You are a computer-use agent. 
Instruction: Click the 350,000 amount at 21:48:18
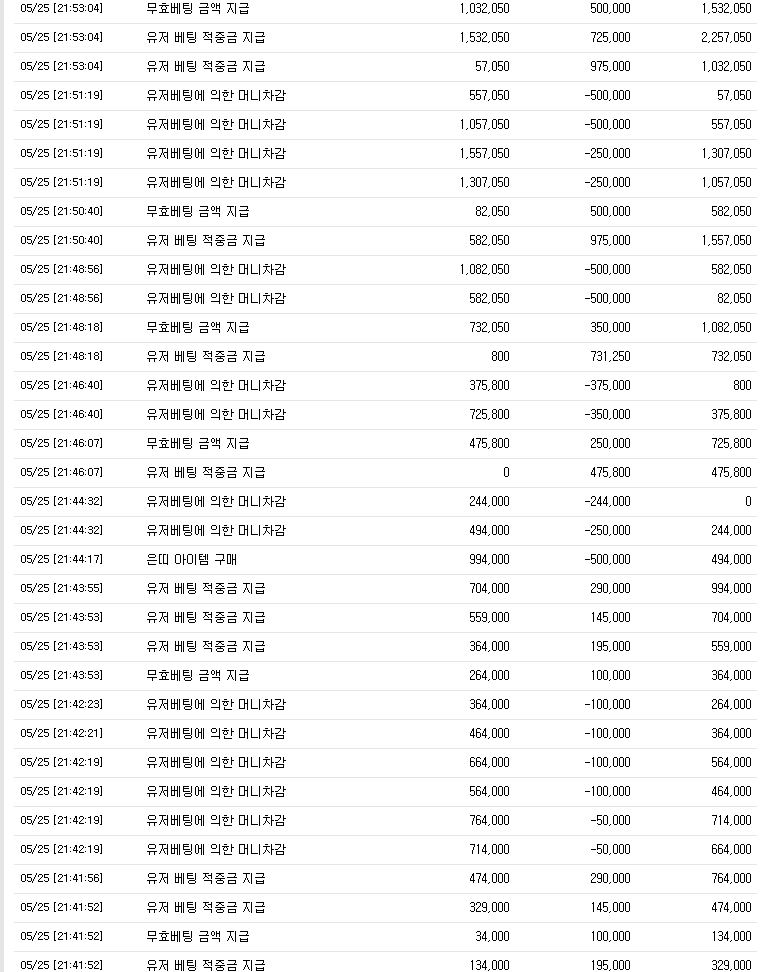pyautogui.click(x=610, y=327)
